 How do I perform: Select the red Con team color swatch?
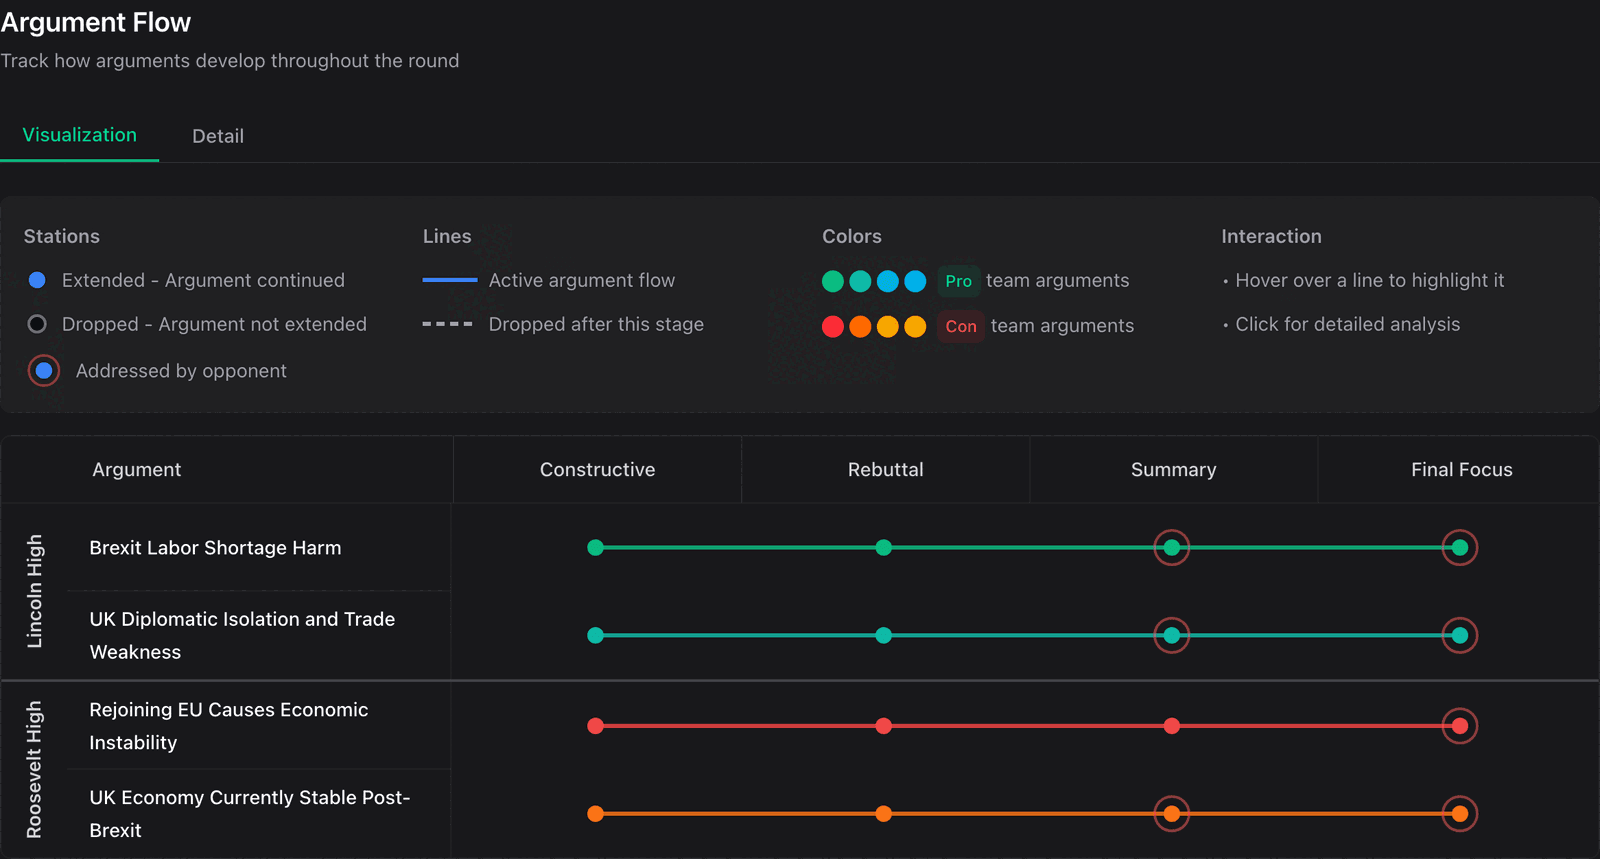(x=833, y=326)
